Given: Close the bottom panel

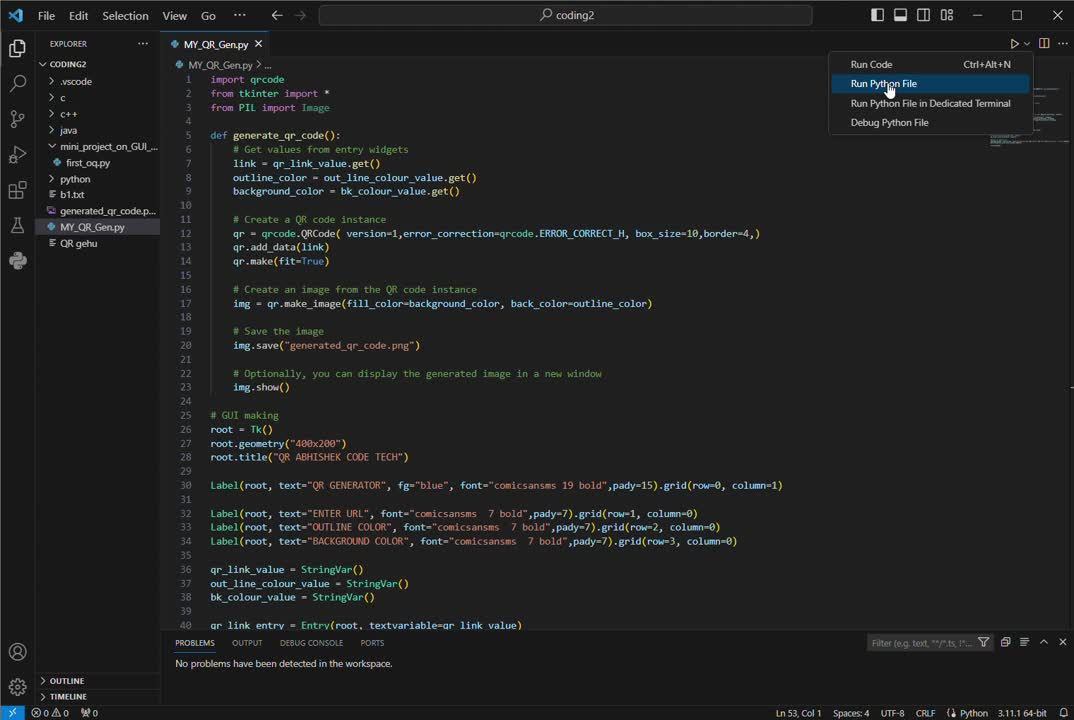Looking at the screenshot, I should [1063, 642].
